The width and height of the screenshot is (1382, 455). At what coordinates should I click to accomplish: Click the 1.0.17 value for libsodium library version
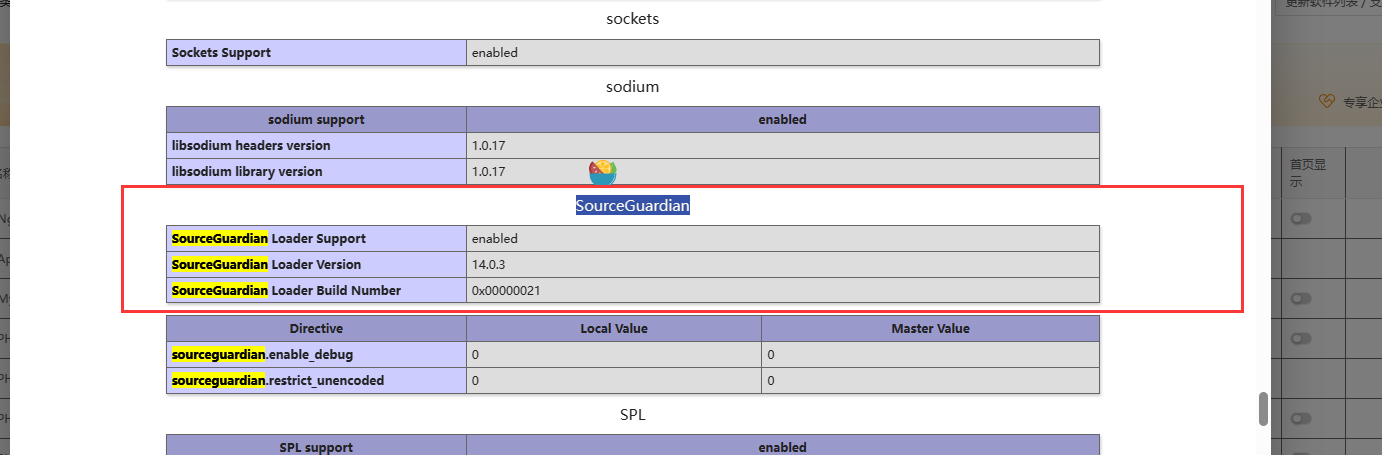tap(489, 172)
